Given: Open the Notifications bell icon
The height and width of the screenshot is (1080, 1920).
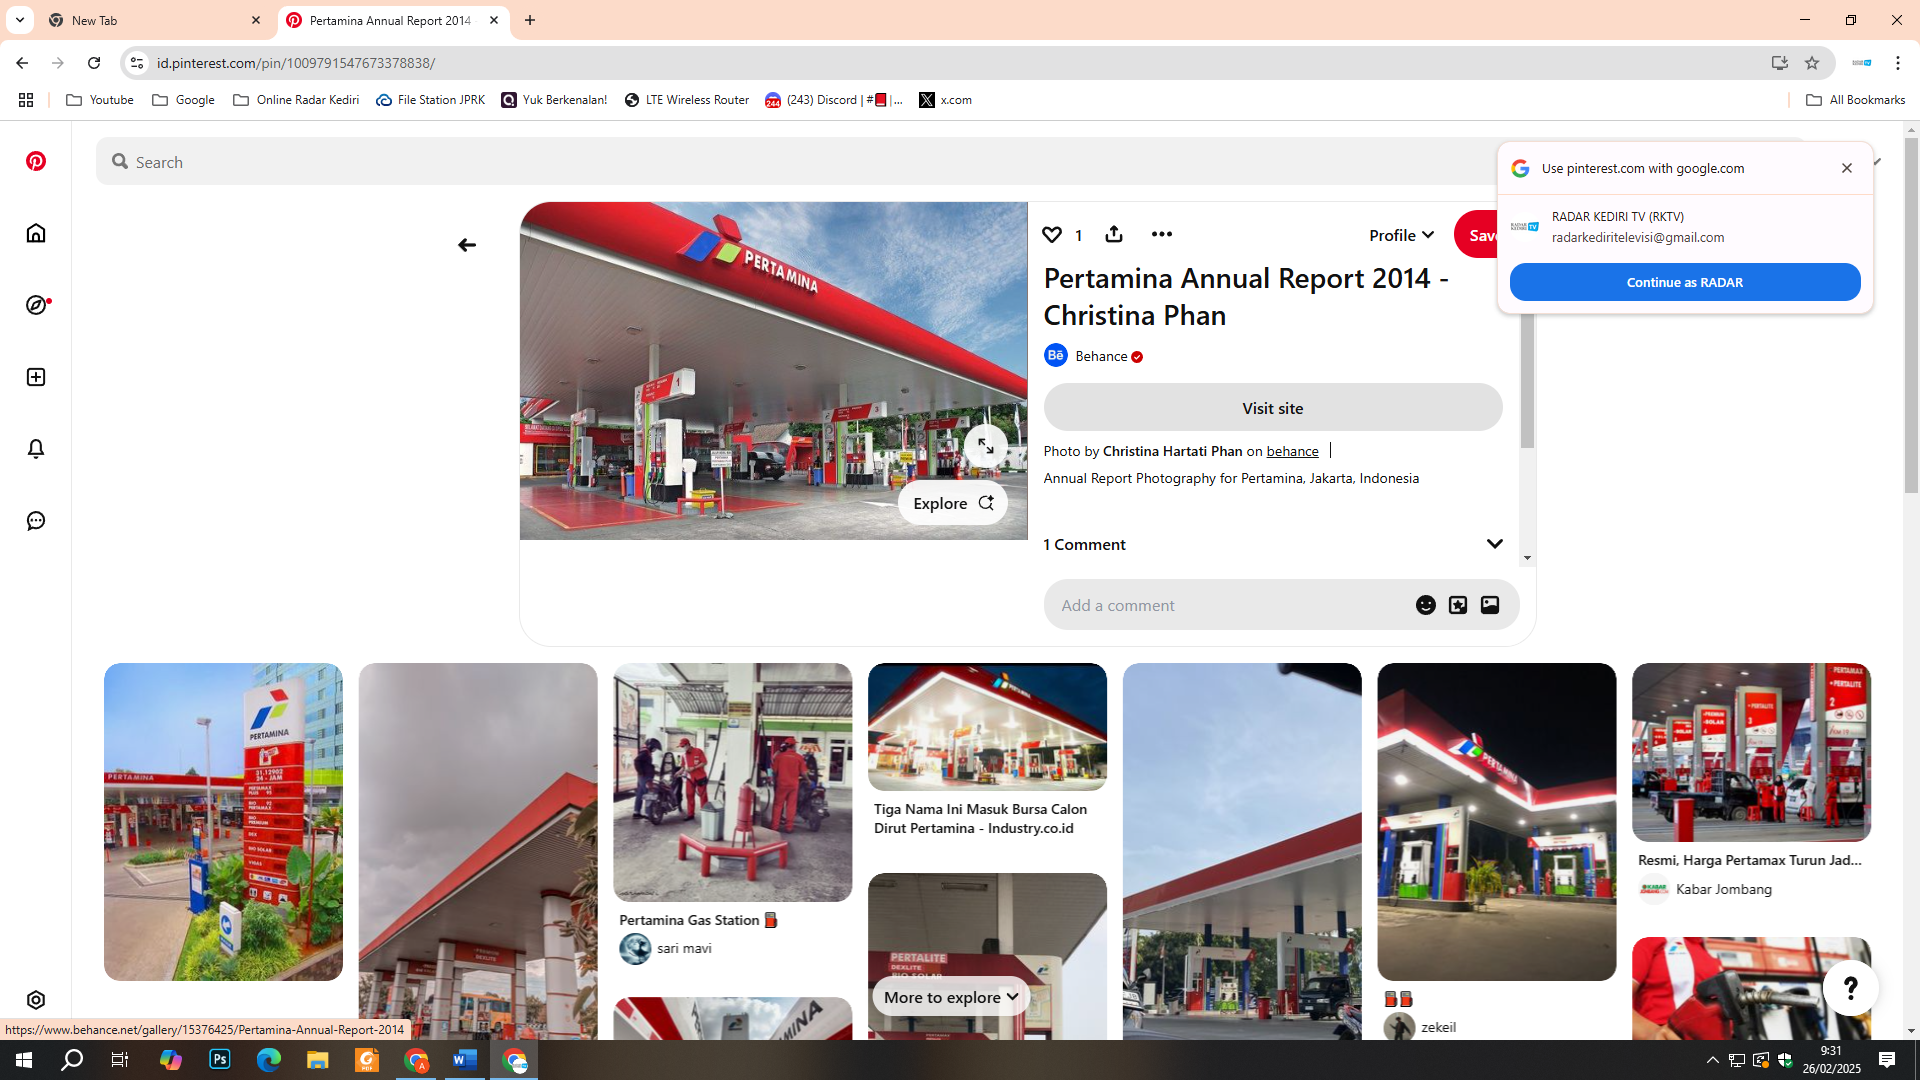Looking at the screenshot, I should [x=36, y=449].
